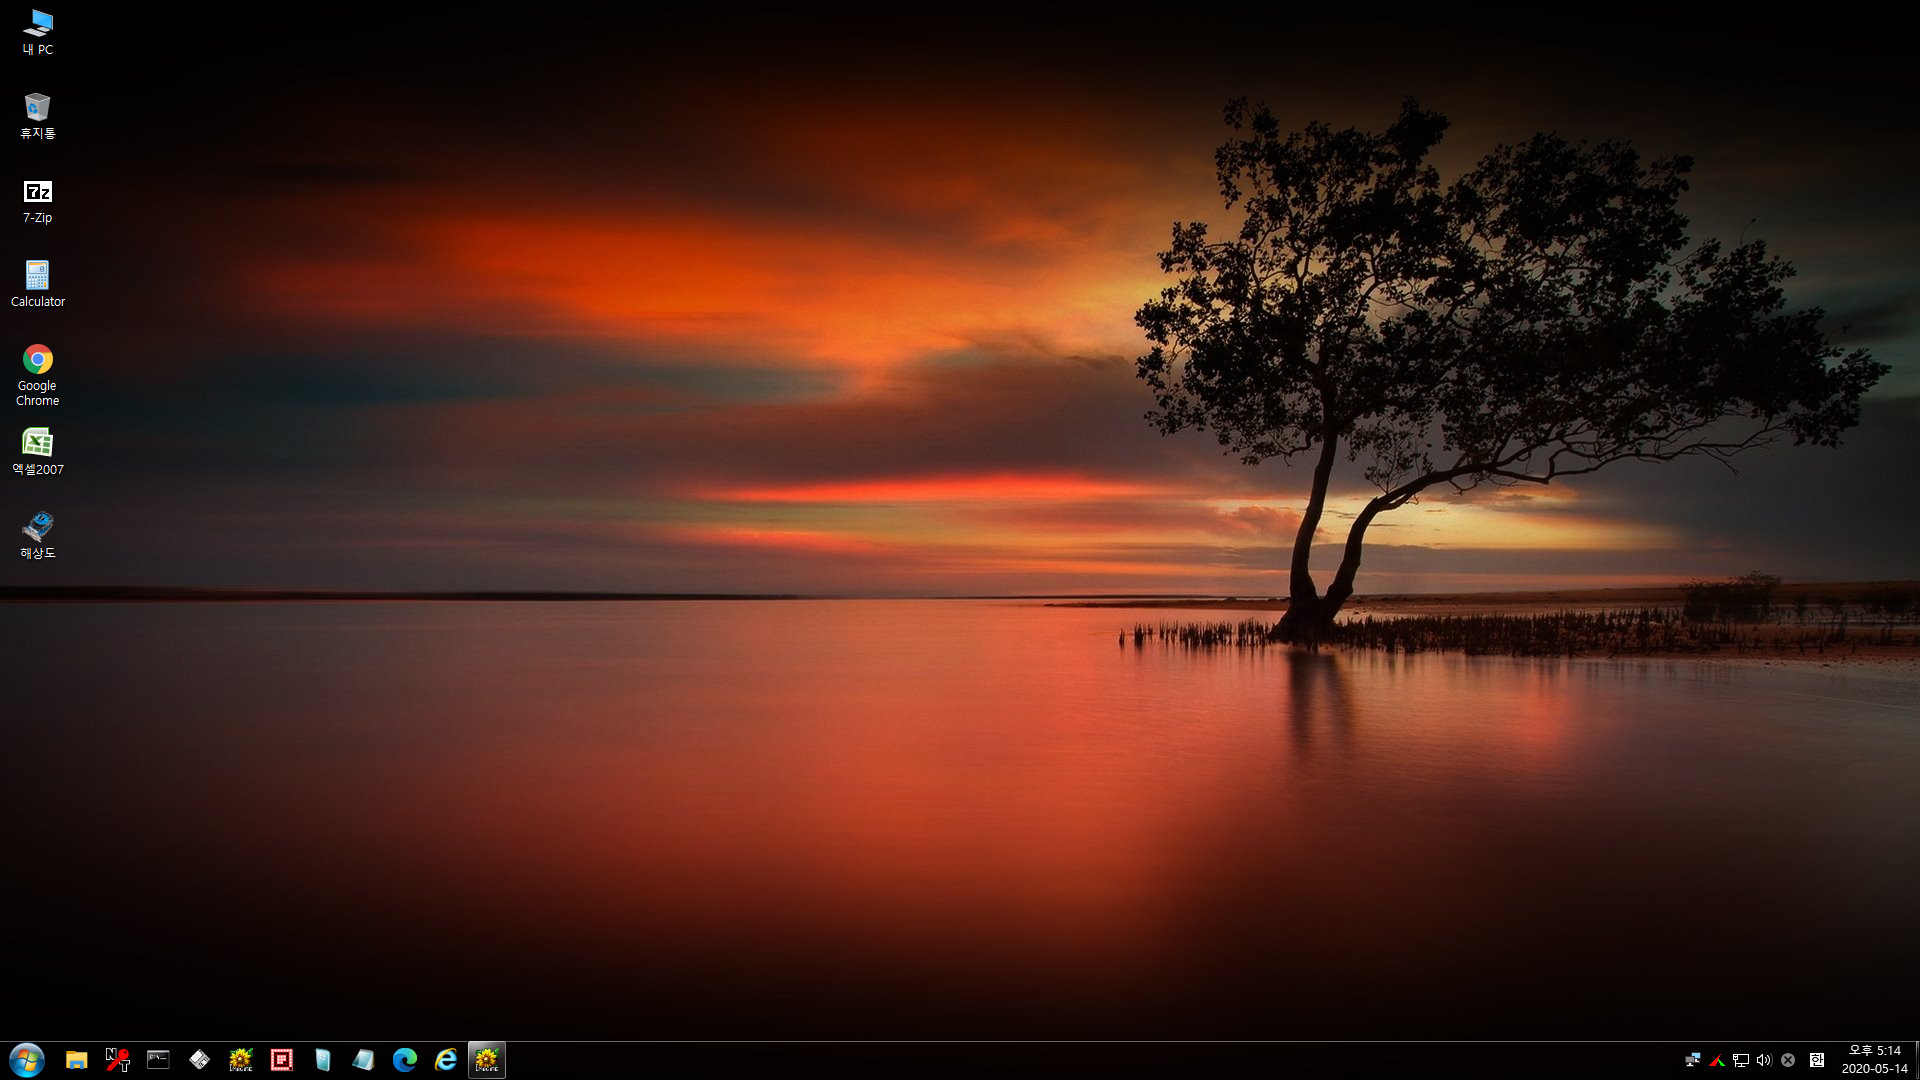Click the Show desktop strip beside the clock
This screenshot has height=1080, width=1920.
point(1917,1060)
